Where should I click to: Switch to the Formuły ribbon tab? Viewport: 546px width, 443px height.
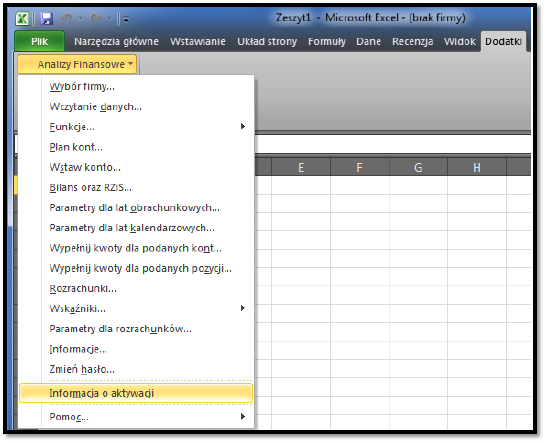(327, 42)
